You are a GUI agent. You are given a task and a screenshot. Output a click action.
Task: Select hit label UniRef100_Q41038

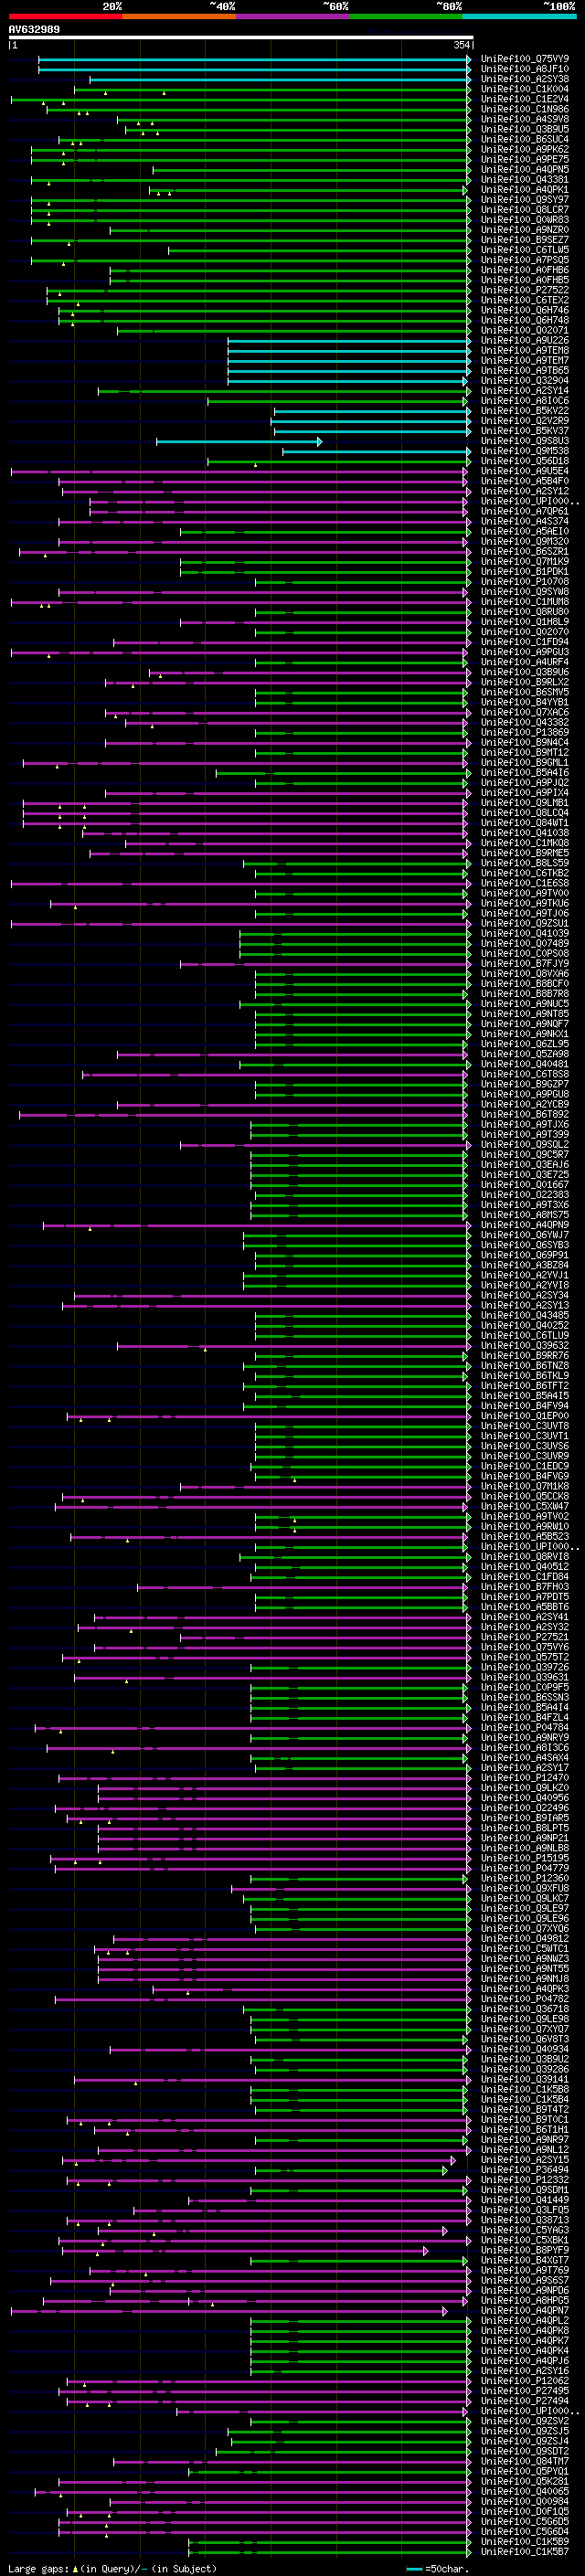(x=525, y=832)
